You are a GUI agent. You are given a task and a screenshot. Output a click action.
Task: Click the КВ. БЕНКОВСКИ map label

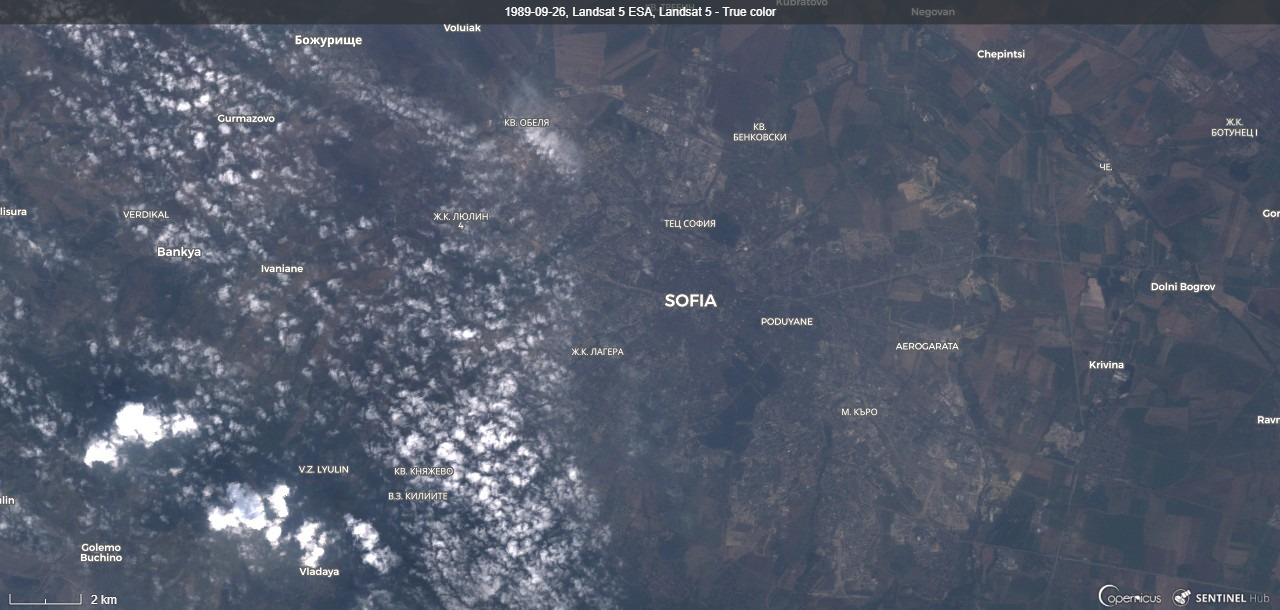pos(760,132)
